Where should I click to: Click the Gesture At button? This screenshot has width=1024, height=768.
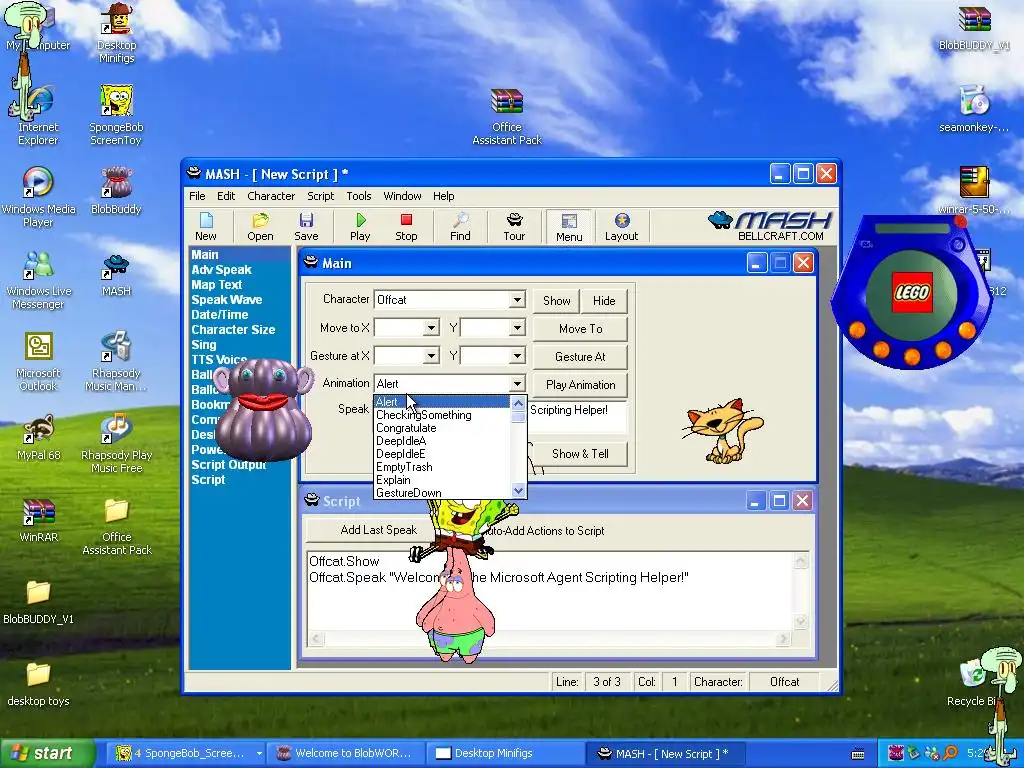click(581, 357)
